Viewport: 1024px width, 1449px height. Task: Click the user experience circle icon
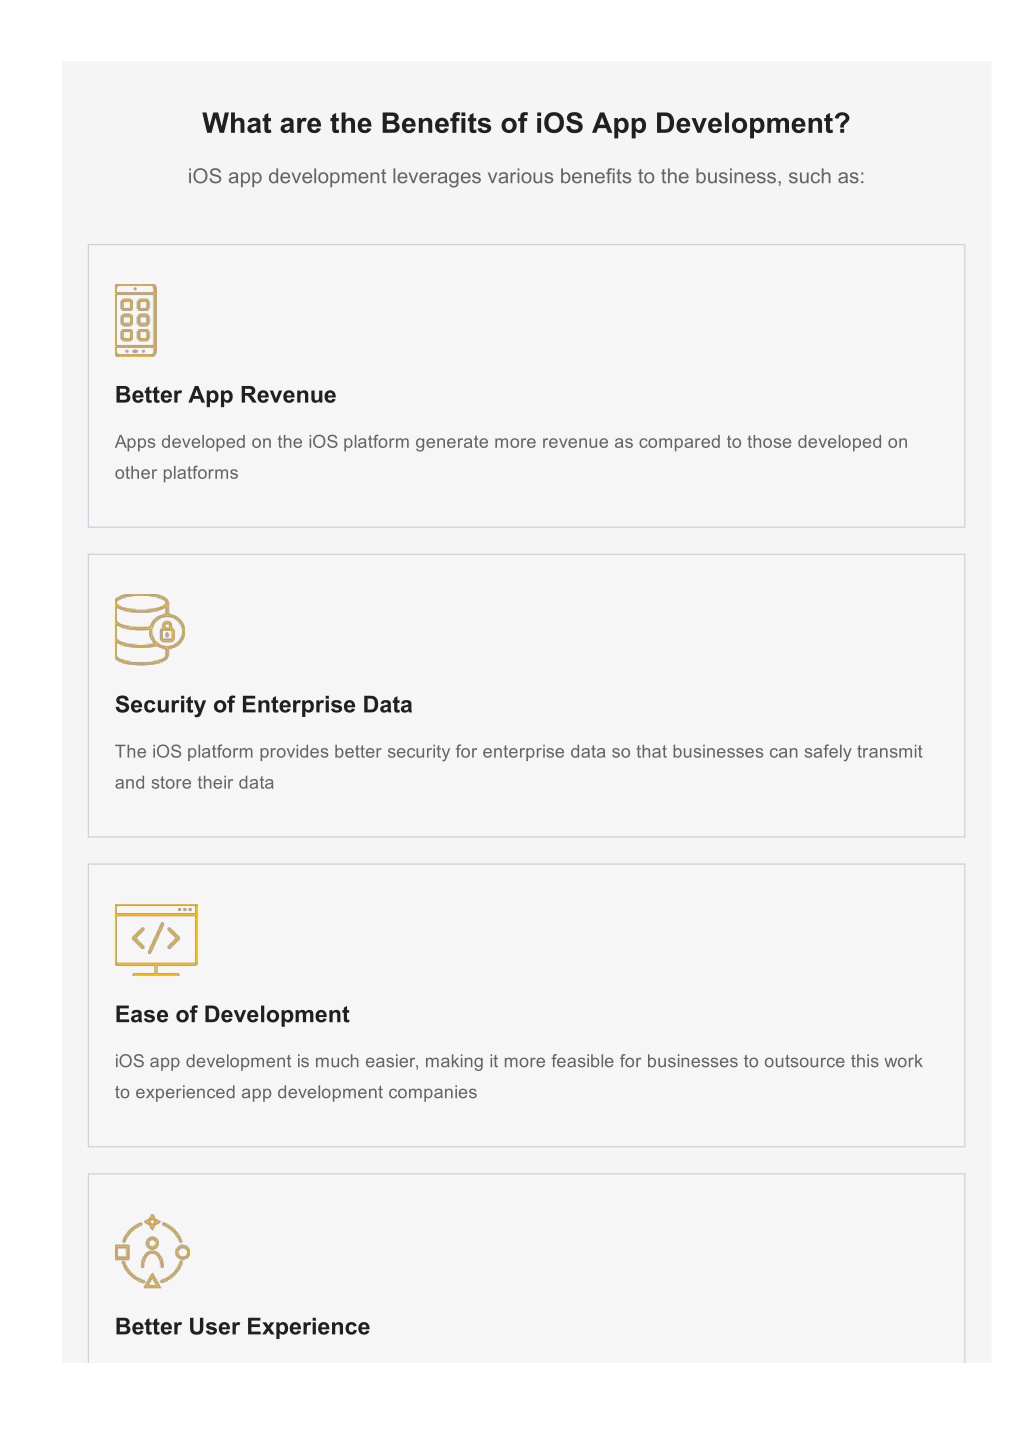point(152,1251)
